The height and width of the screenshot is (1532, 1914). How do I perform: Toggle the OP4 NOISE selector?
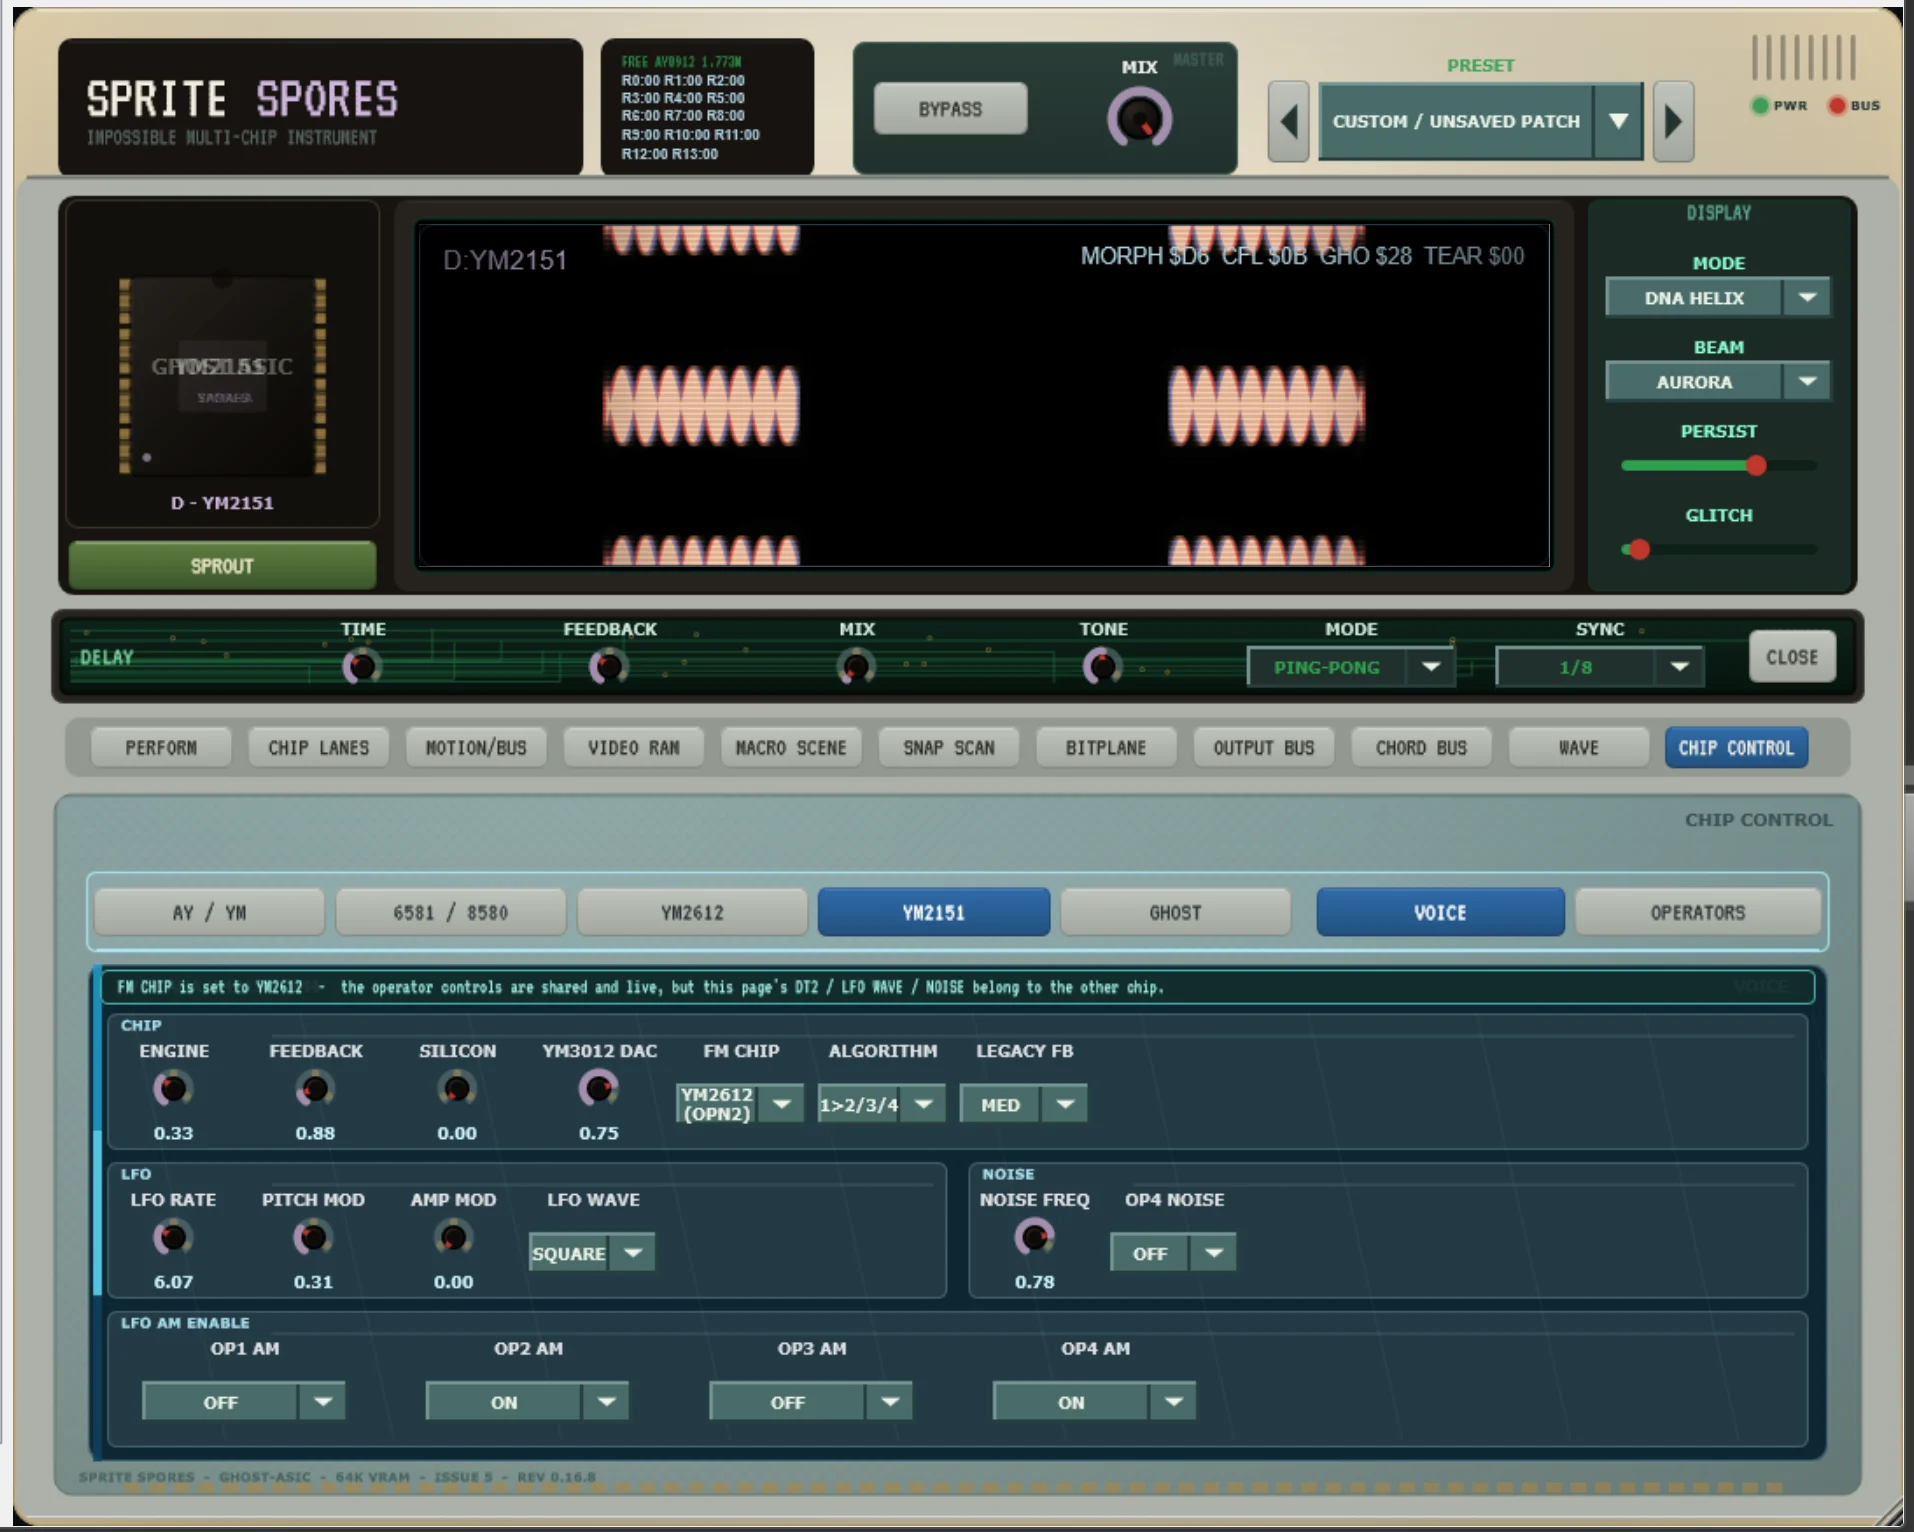[1173, 1253]
